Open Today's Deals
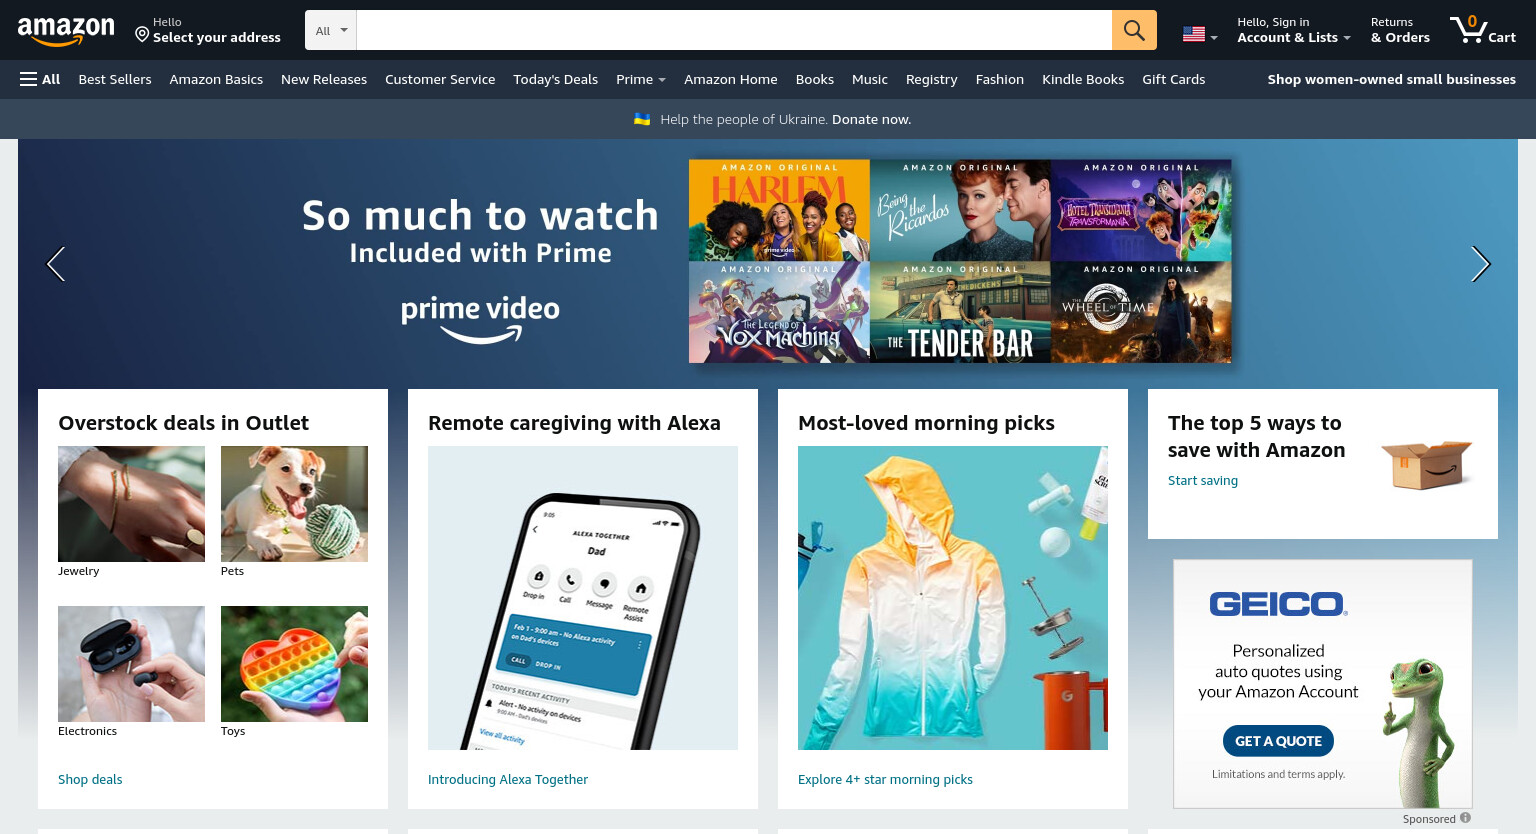1536x834 pixels. (x=555, y=79)
